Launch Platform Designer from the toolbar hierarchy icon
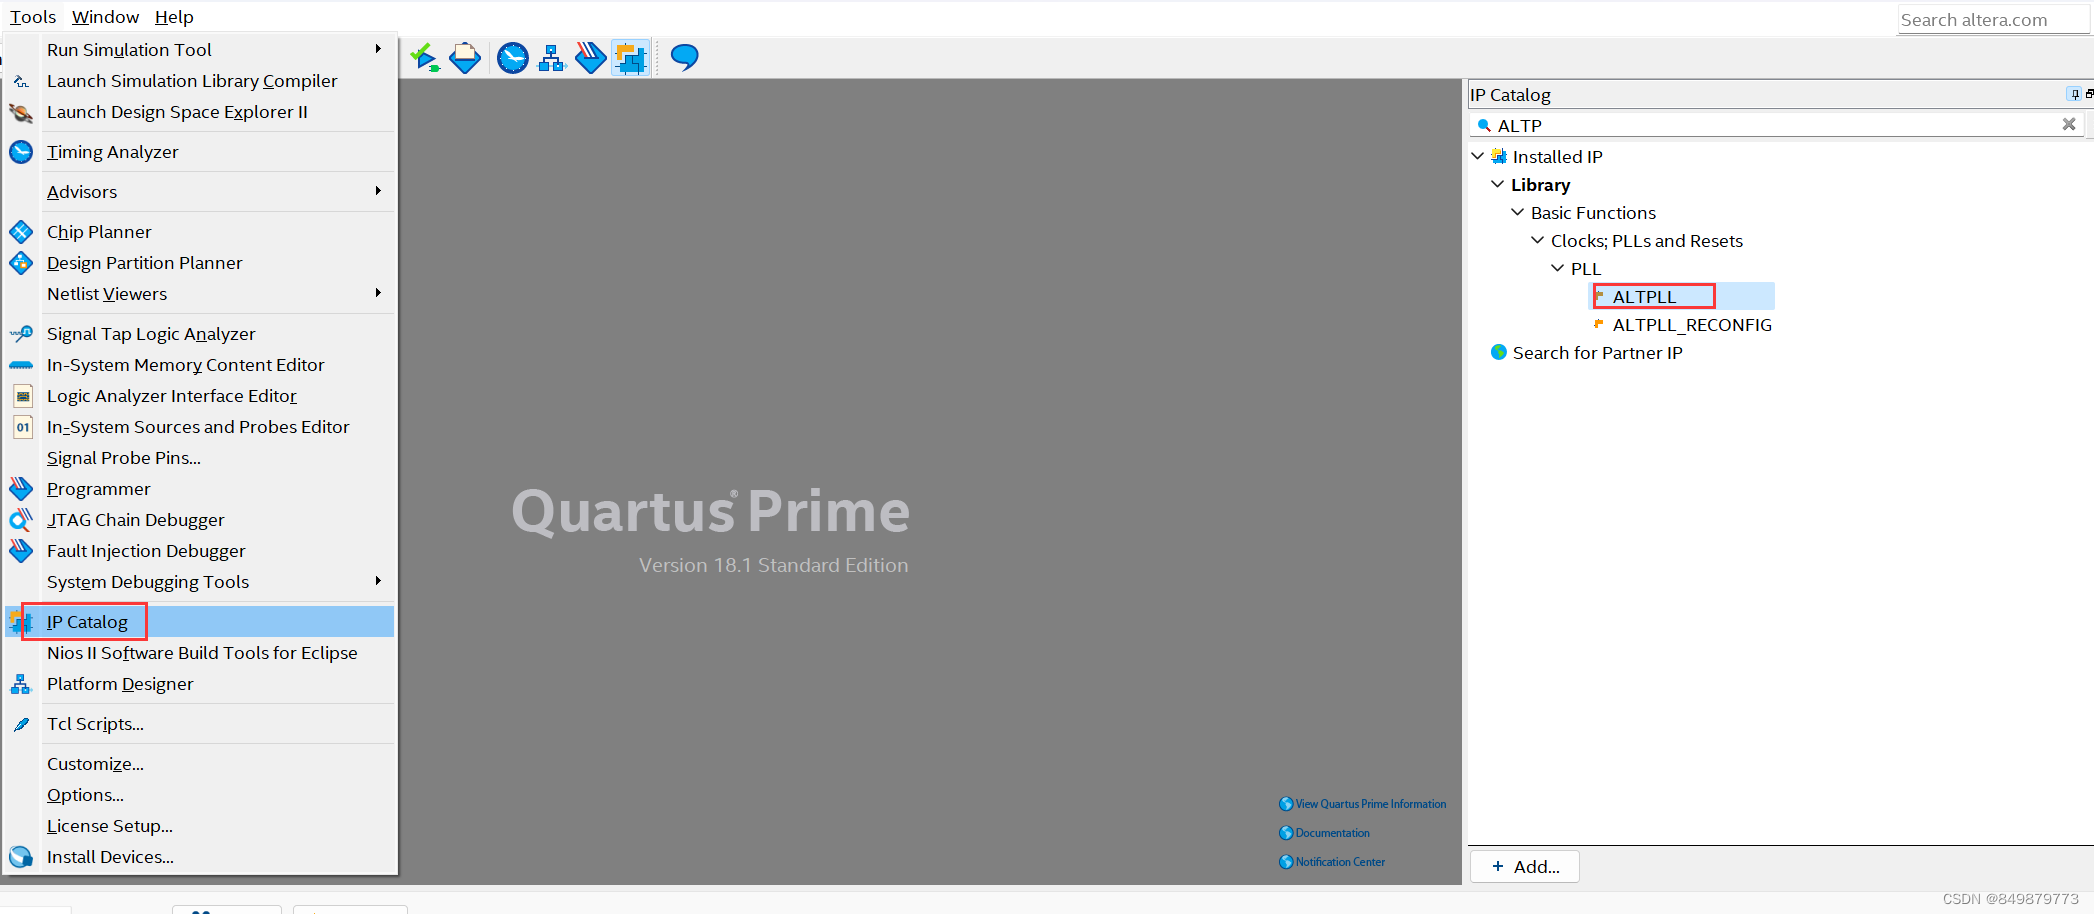The image size is (2094, 914). coord(552,58)
